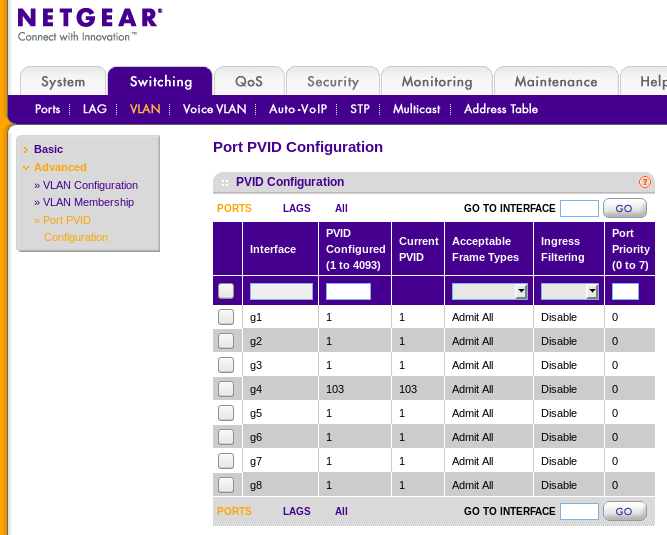Image resolution: width=667 pixels, height=535 pixels.
Task: Click the Port Priority input box
Action: (625, 291)
